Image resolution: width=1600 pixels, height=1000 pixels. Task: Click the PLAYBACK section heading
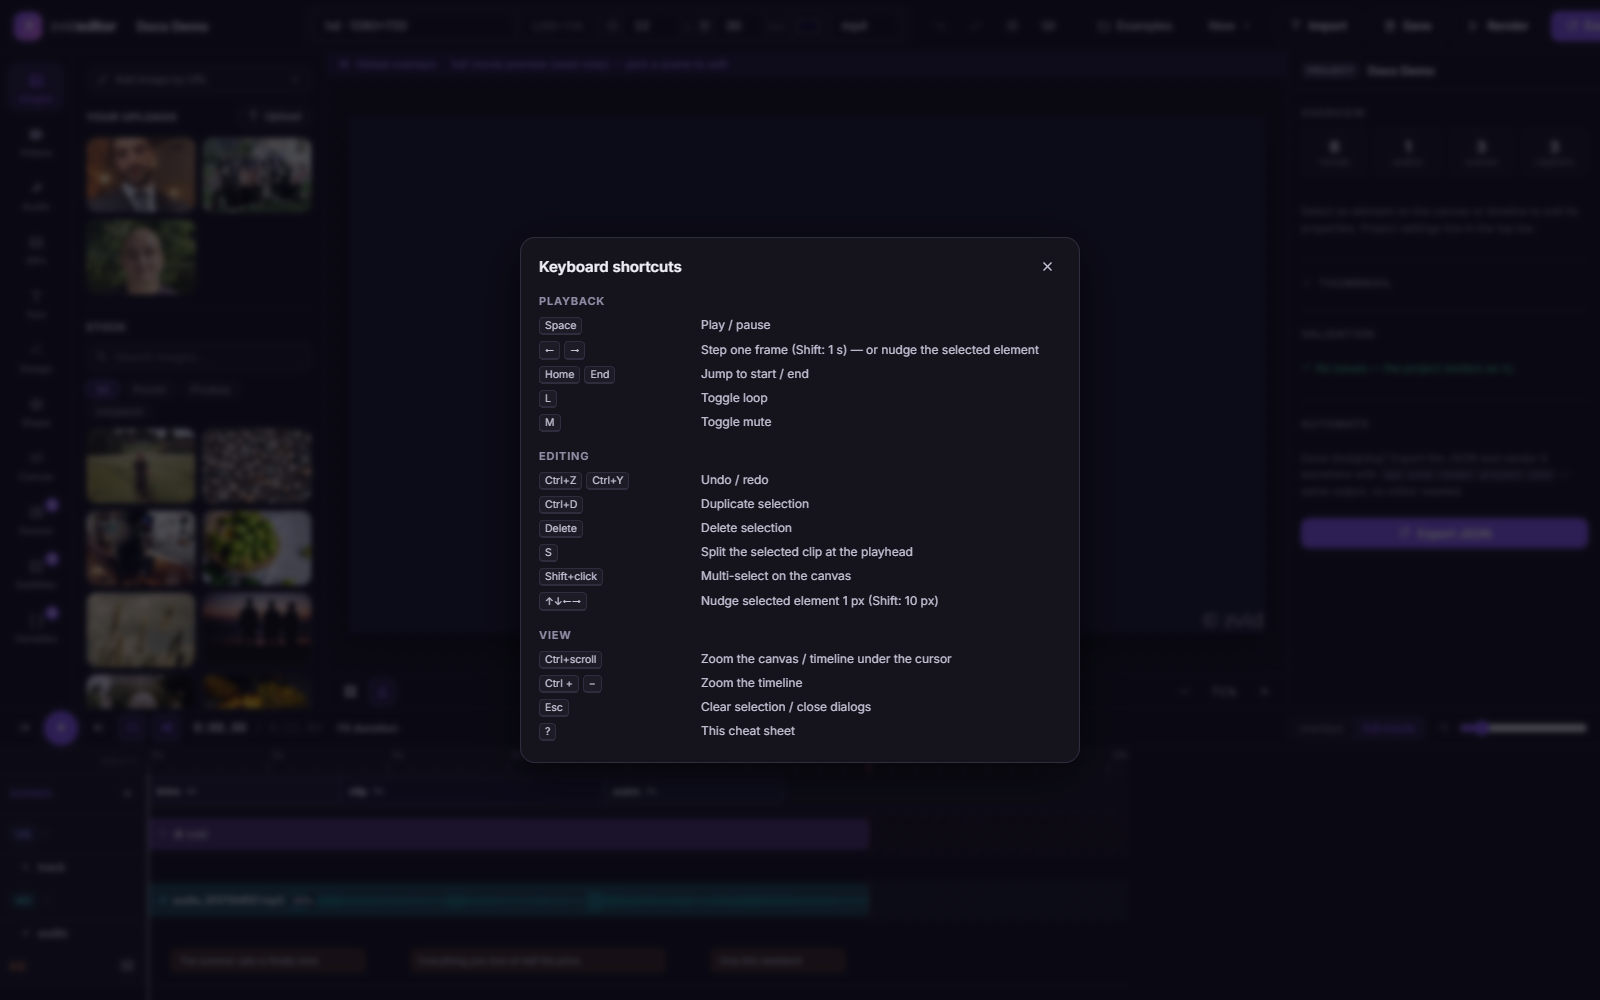(571, 301)
